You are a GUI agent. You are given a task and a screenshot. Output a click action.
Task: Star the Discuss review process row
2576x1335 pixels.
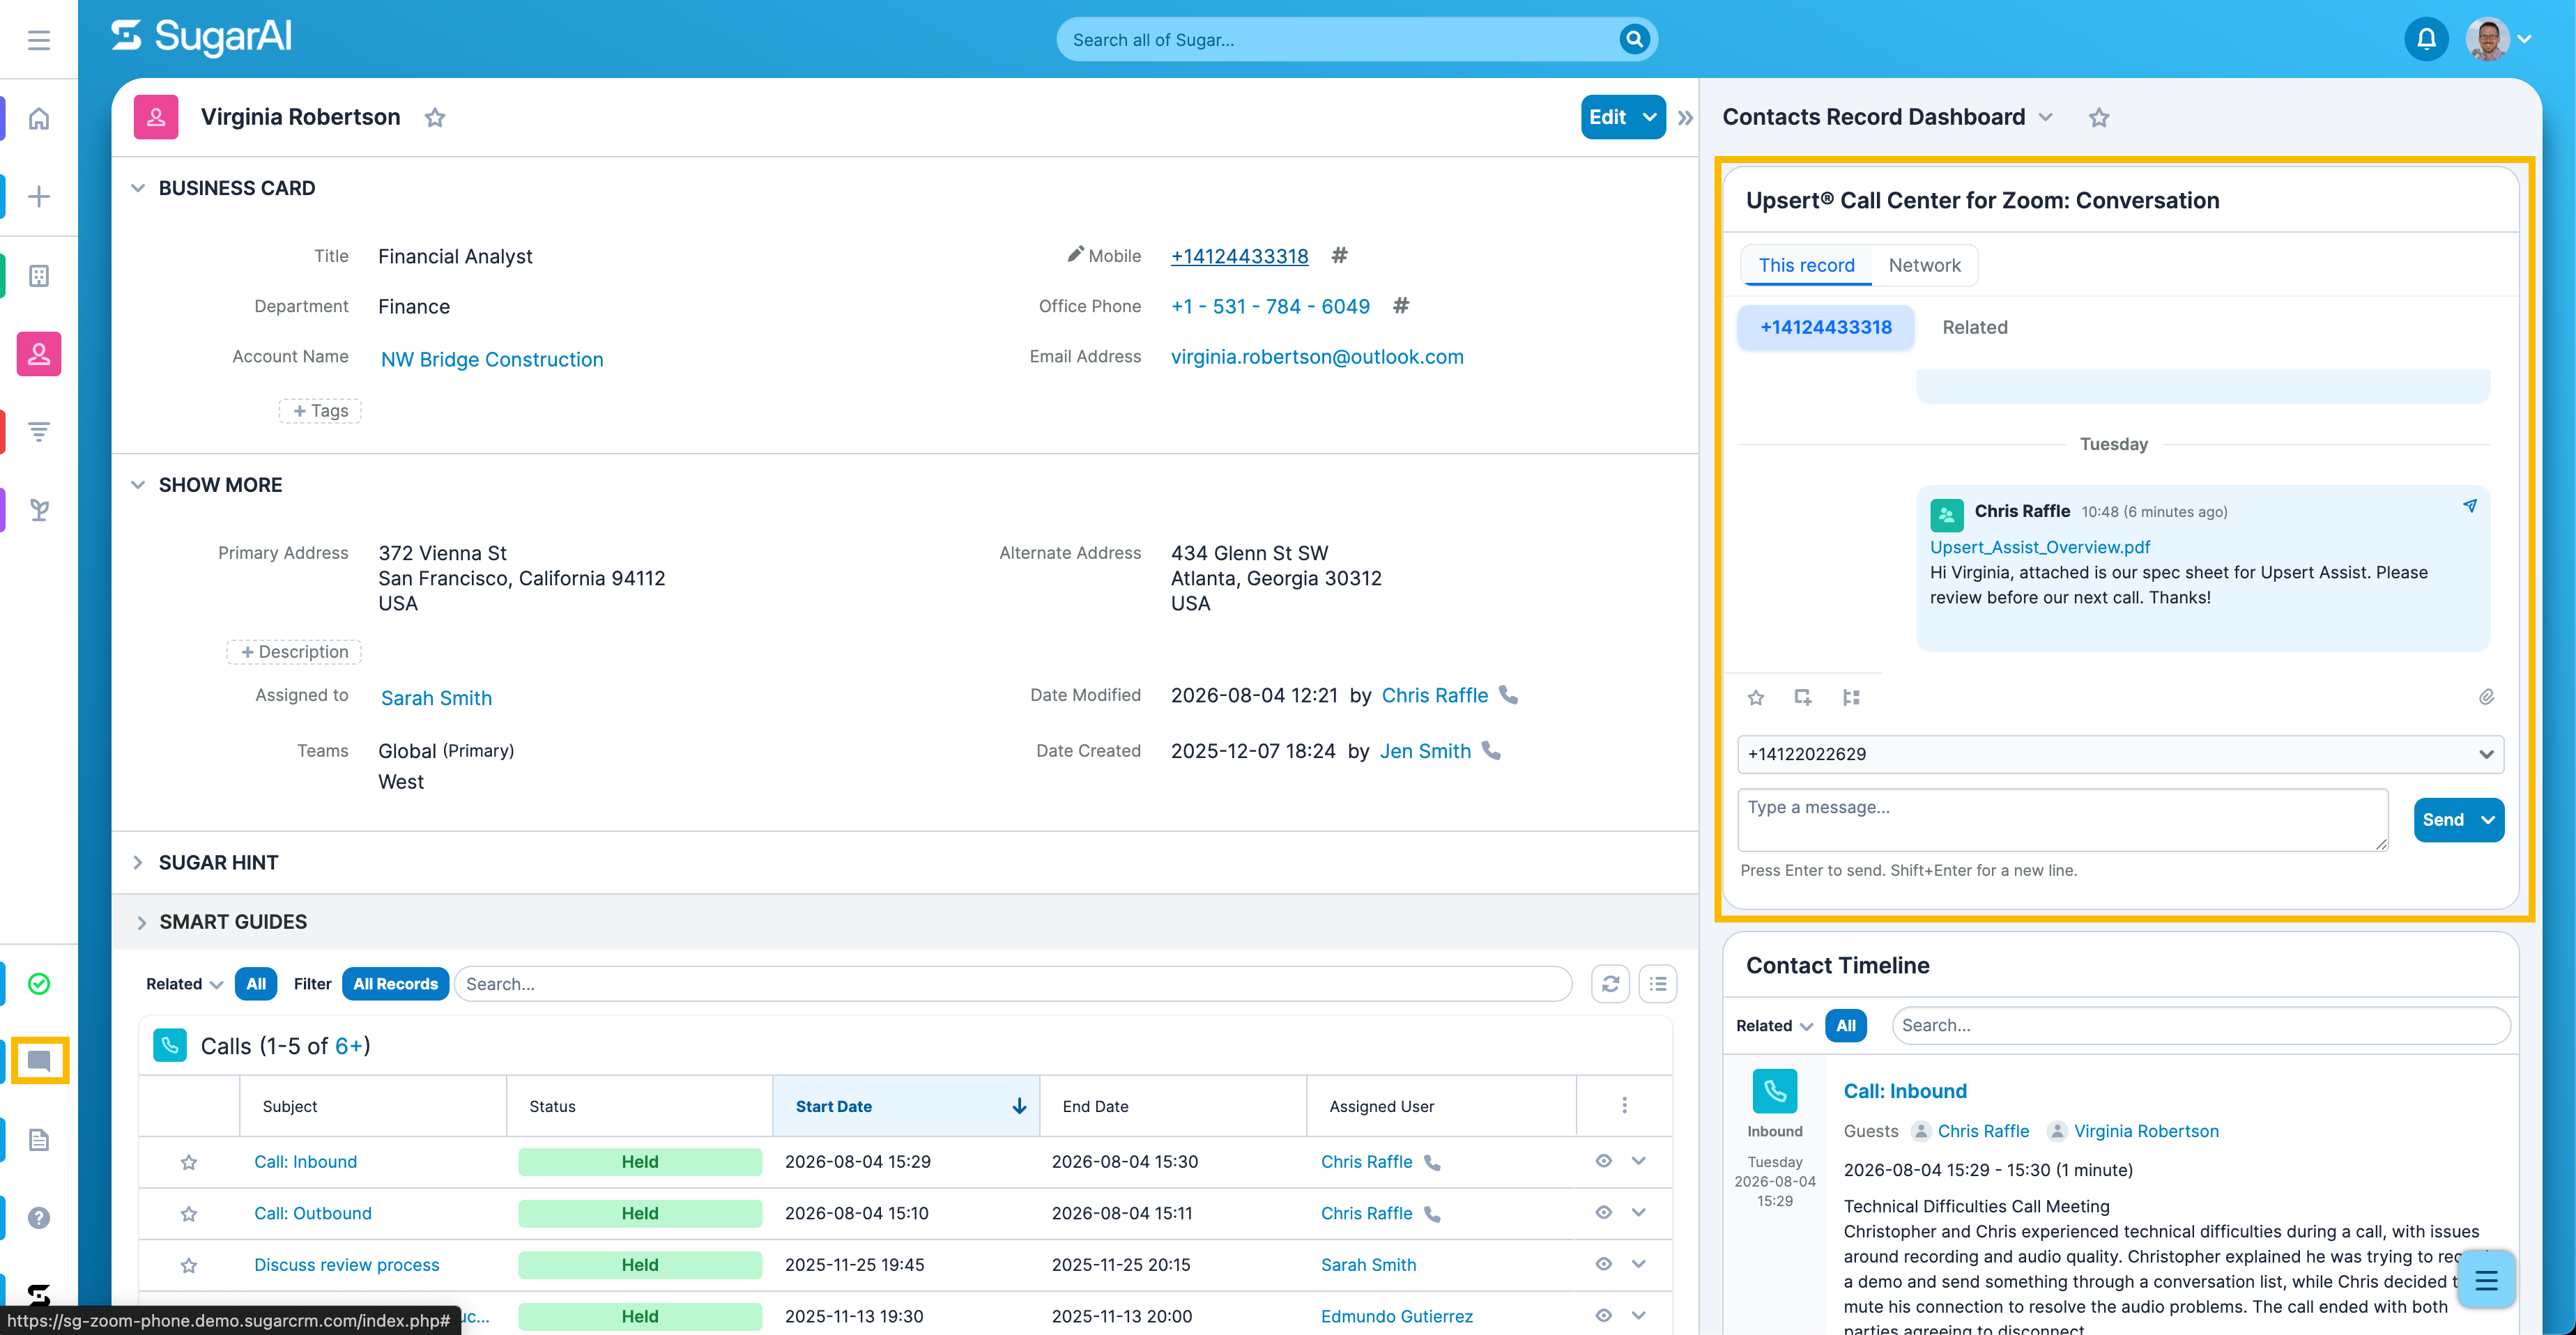189,1266
